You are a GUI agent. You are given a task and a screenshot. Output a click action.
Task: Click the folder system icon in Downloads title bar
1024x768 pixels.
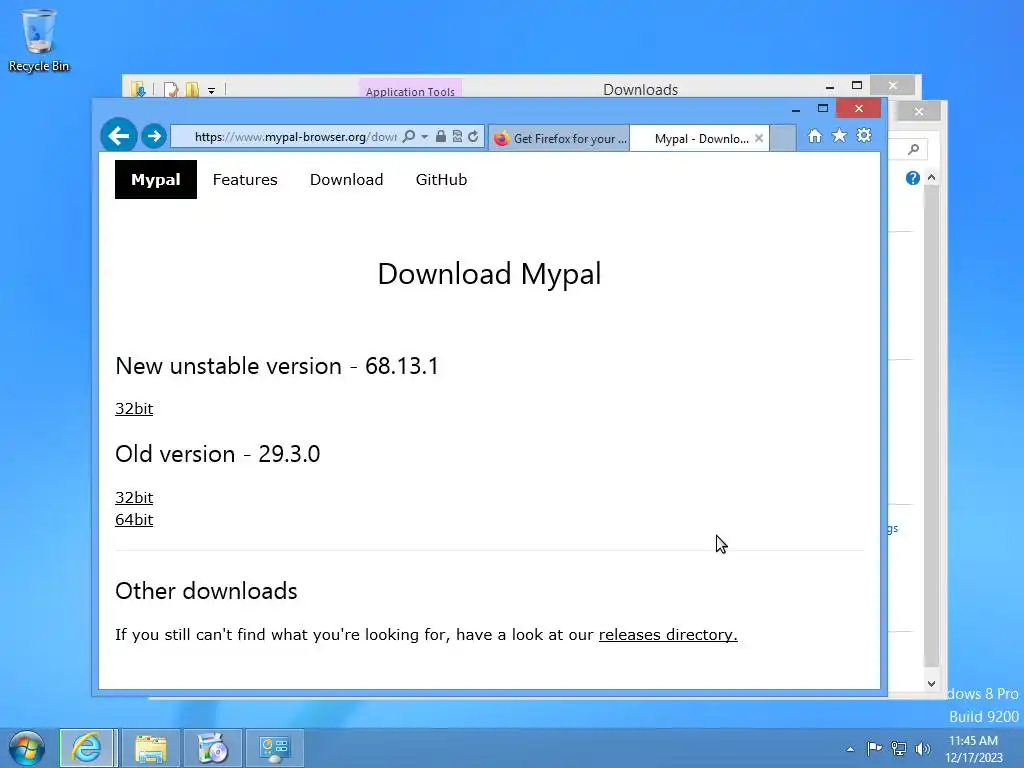tap(138, 89)
